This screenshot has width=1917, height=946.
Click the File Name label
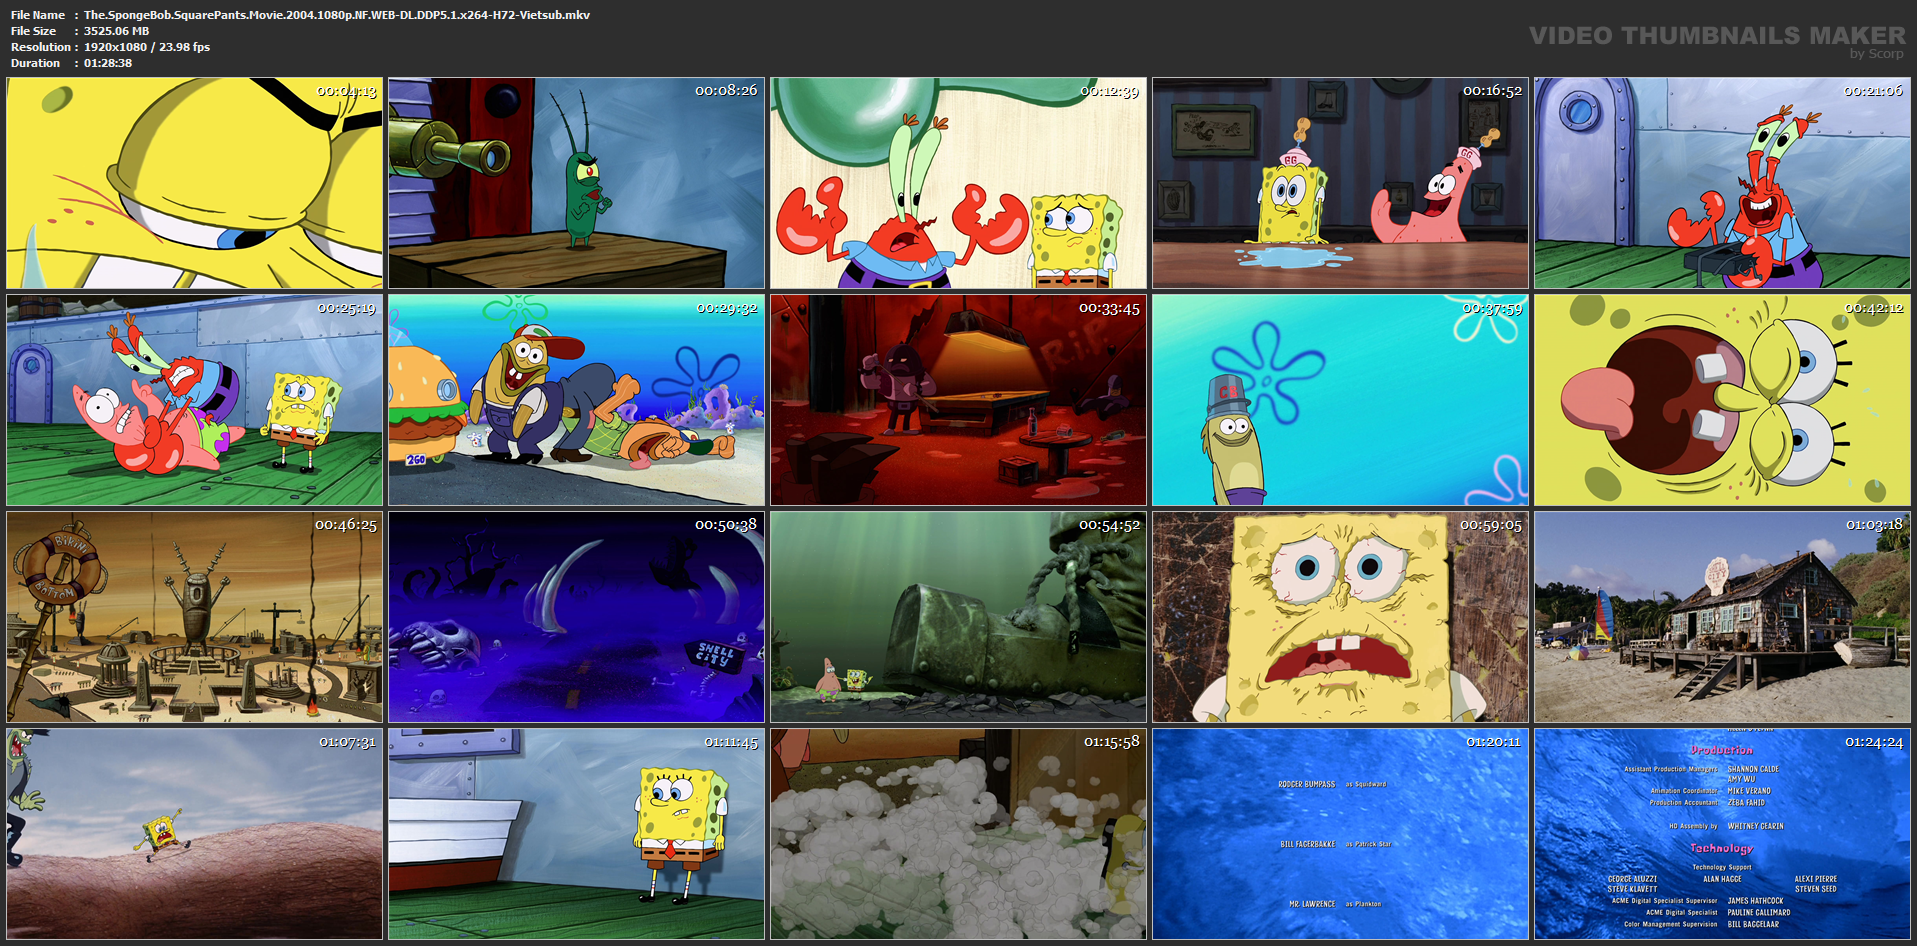(x=38, y=15)
